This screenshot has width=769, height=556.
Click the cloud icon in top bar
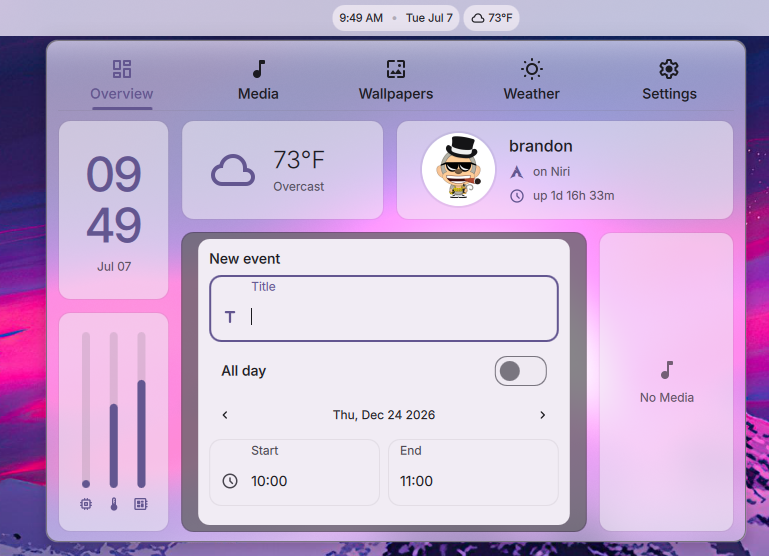click(x=478, y=18)
